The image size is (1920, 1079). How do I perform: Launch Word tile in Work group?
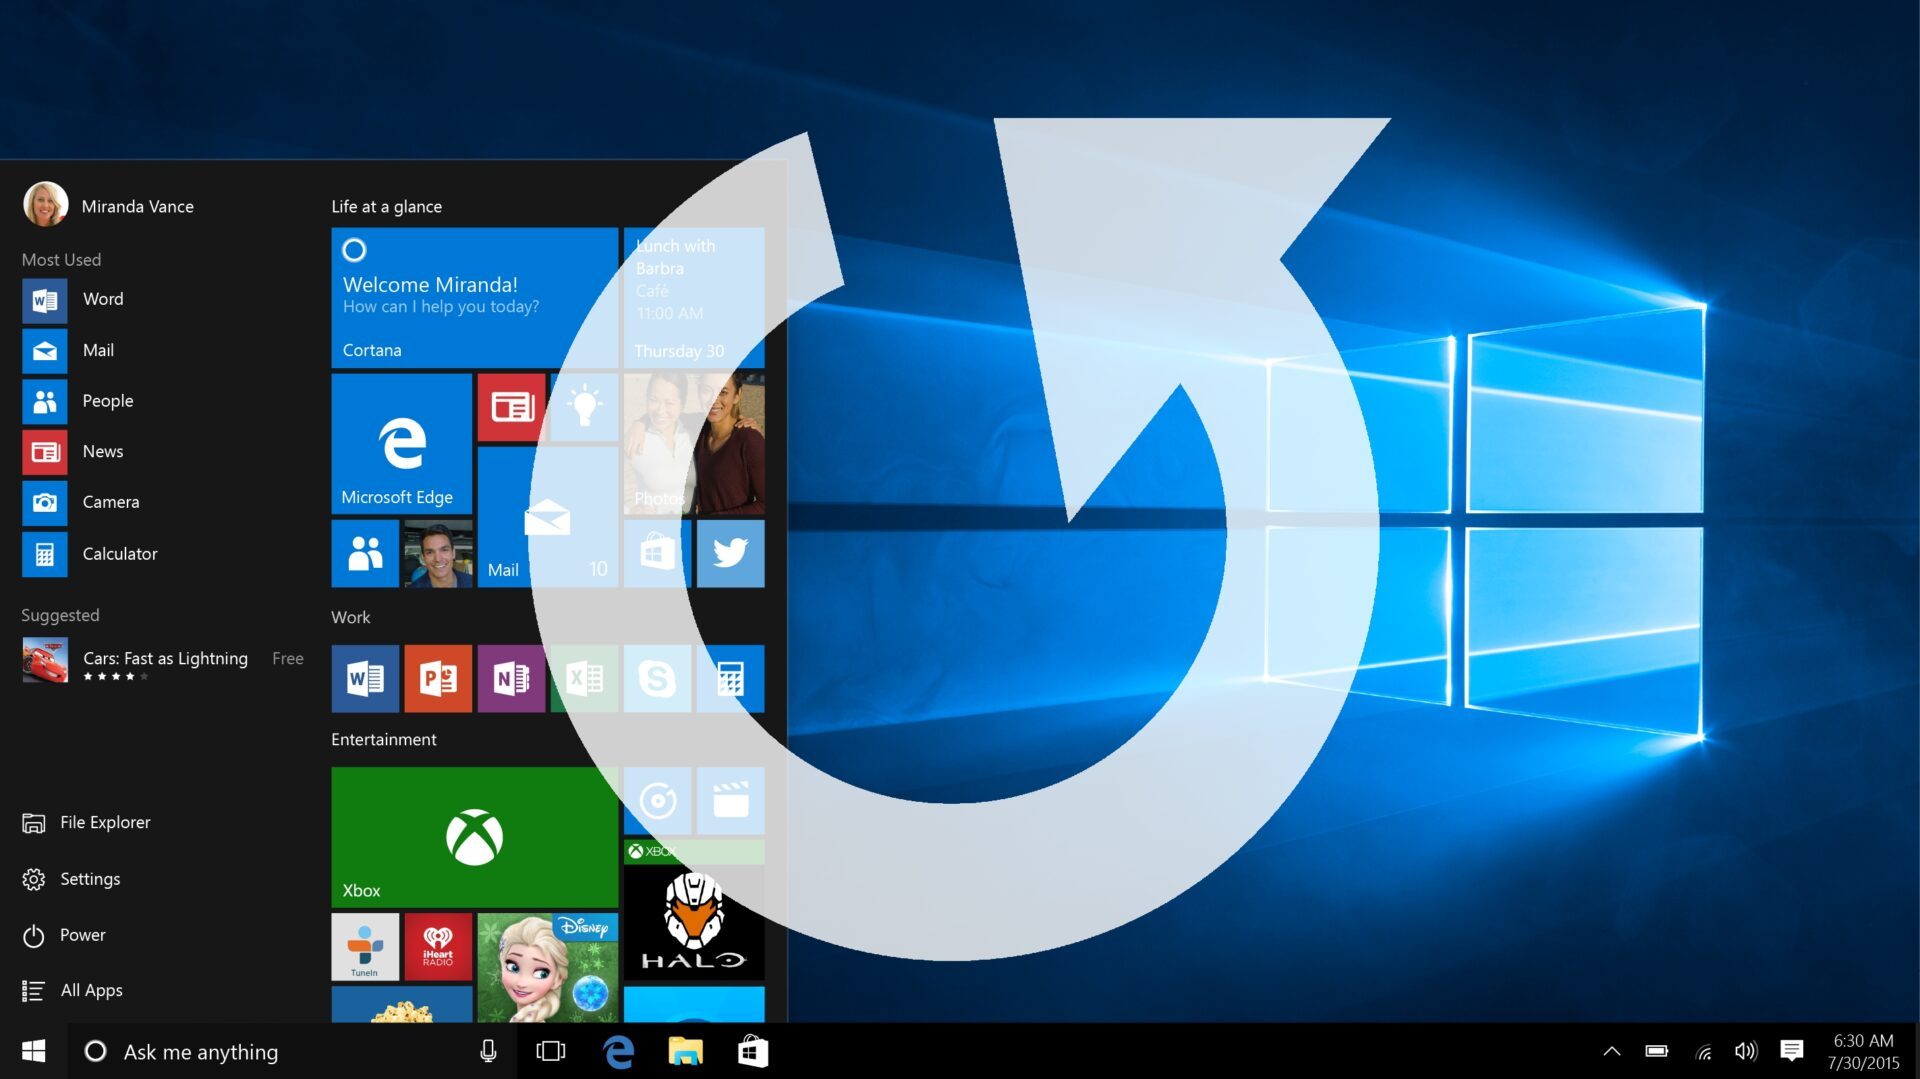point(365,679)
